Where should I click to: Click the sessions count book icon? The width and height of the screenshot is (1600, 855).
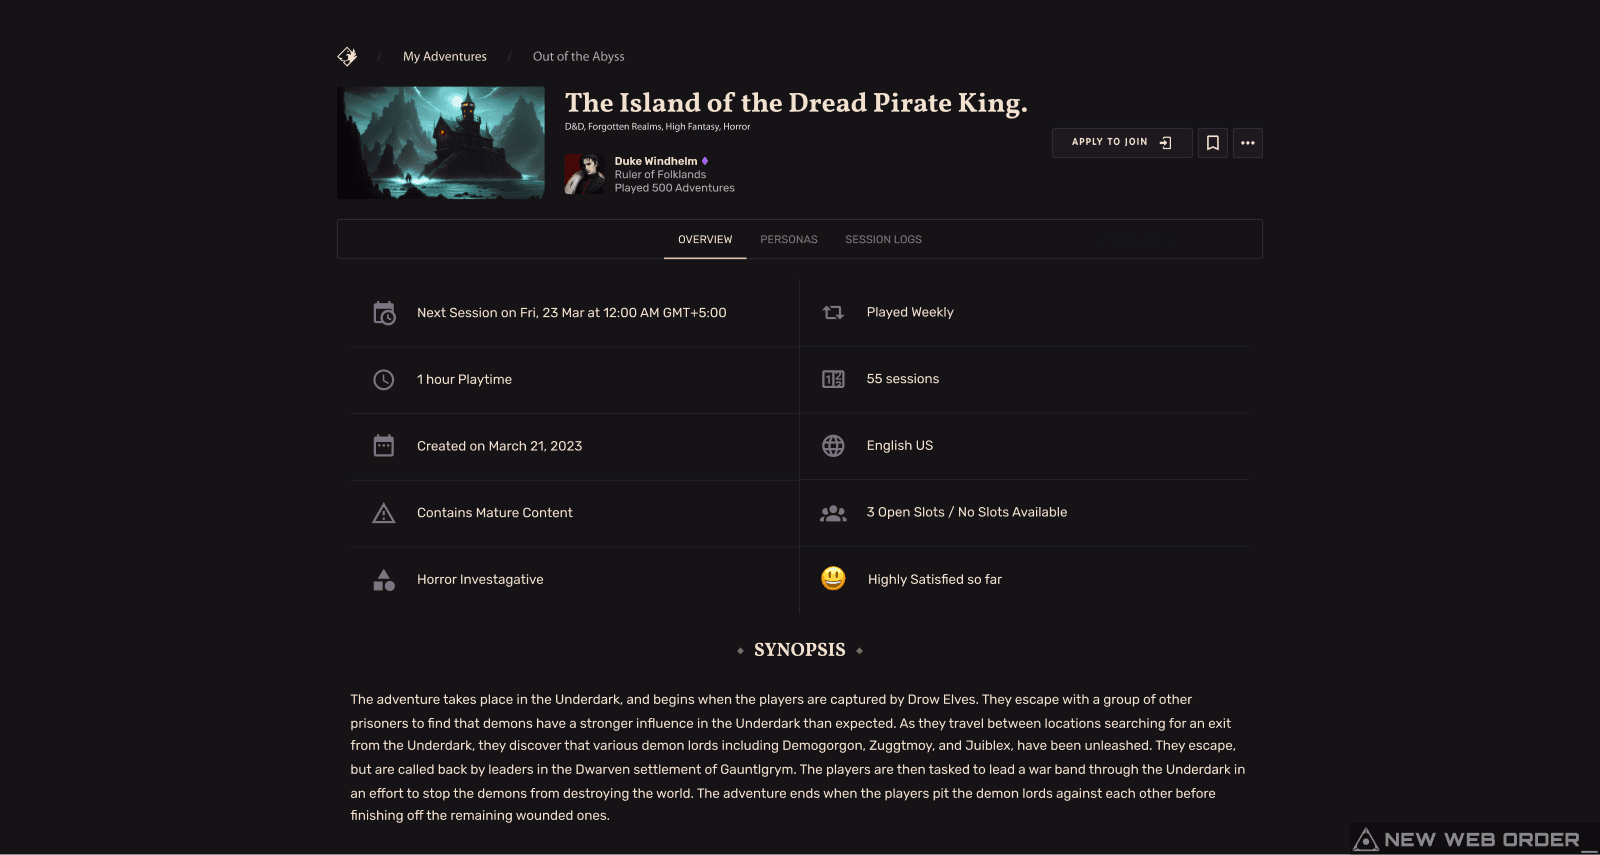(x=833, y=379)
